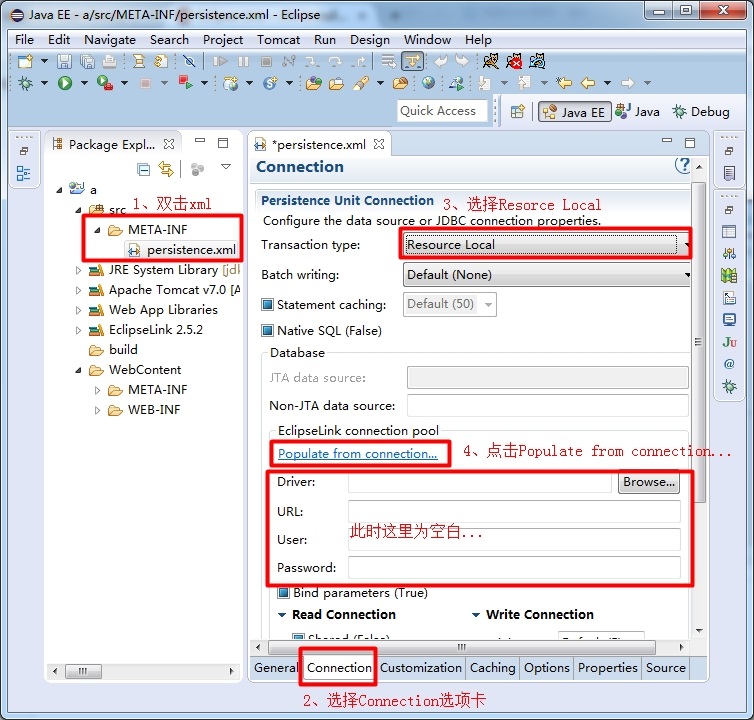
Task: Collapse the Read Connection section
Action: 282,615
